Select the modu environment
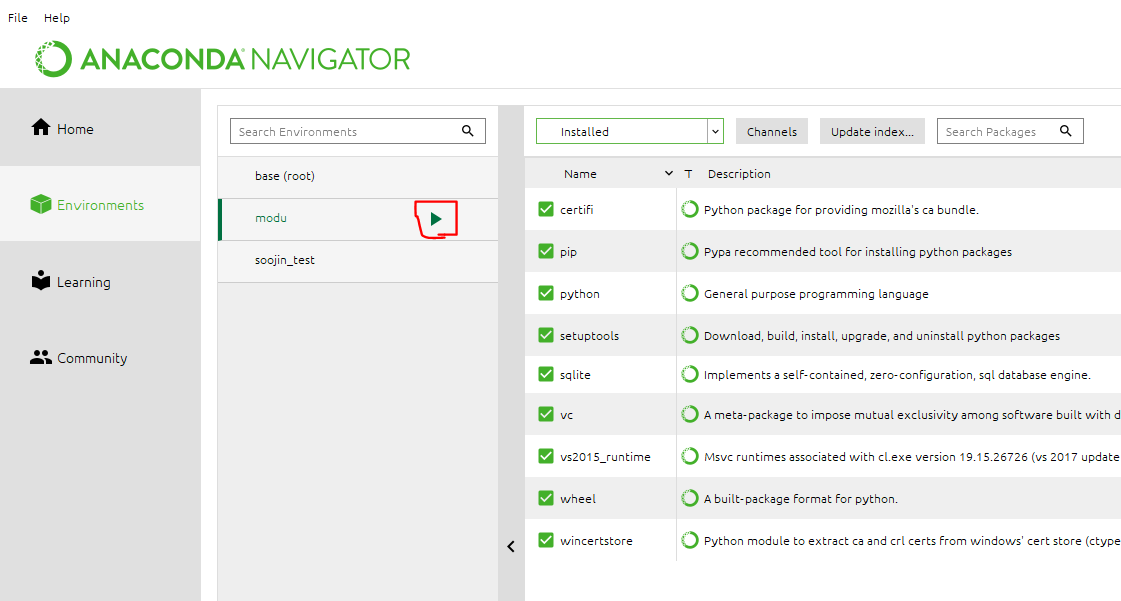Image resolution: width=1121 pixels, height=601 pixels. click(357, 219)
